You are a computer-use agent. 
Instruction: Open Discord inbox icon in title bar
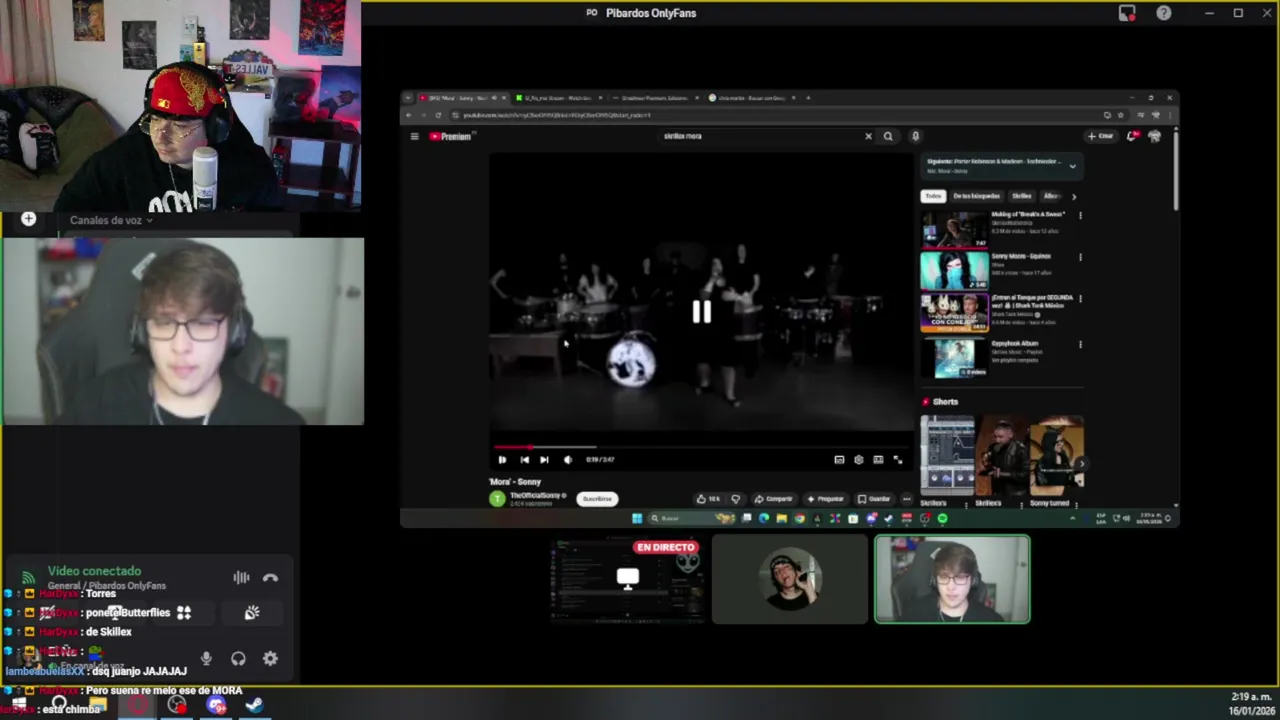[x=1127, y=13]
